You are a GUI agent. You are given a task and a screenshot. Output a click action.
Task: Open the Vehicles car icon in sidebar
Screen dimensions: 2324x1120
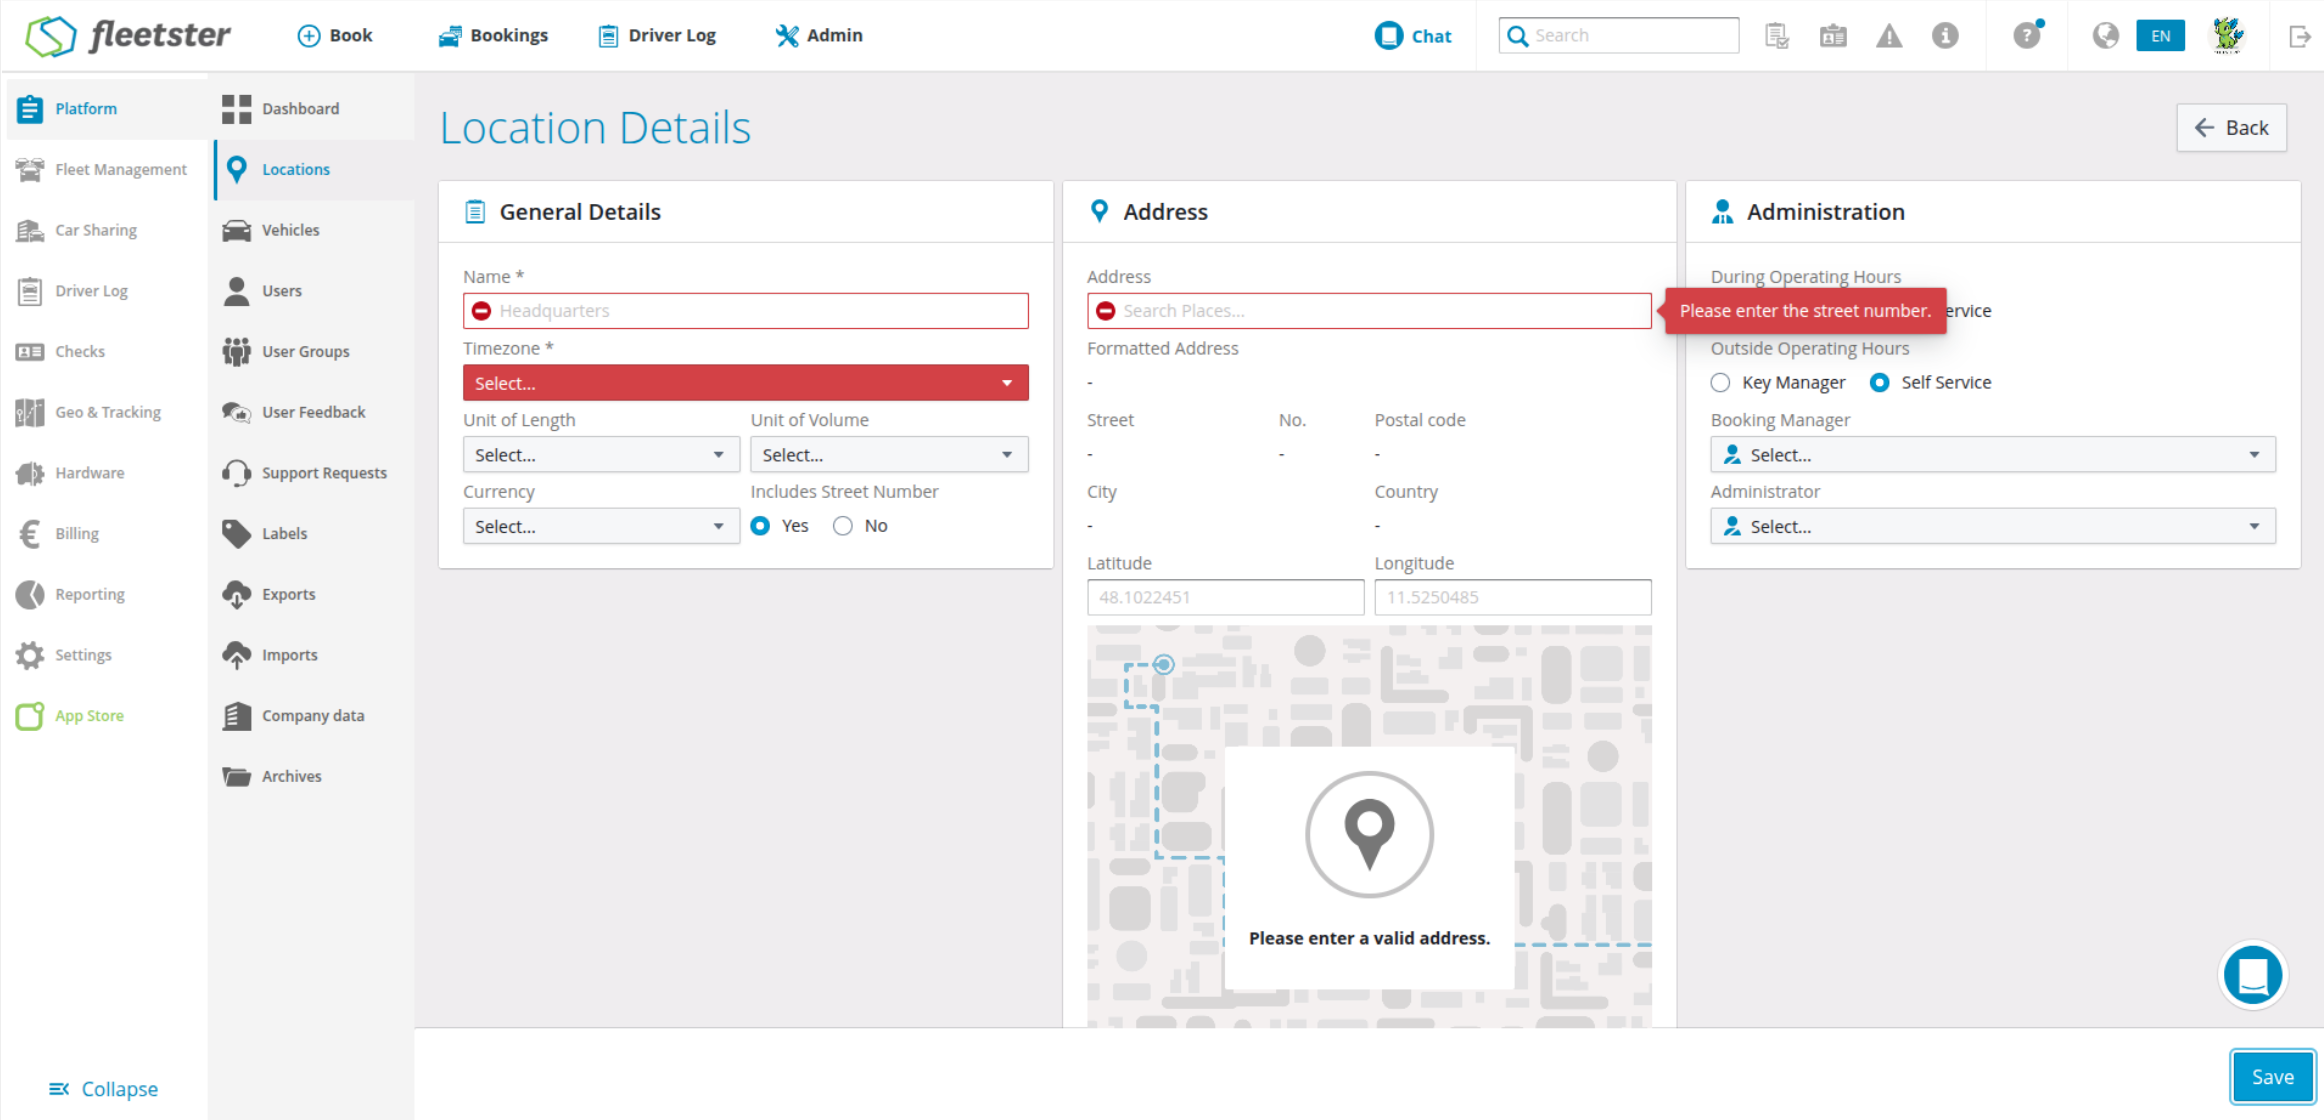pyautogui.click(x=237, y=230)
